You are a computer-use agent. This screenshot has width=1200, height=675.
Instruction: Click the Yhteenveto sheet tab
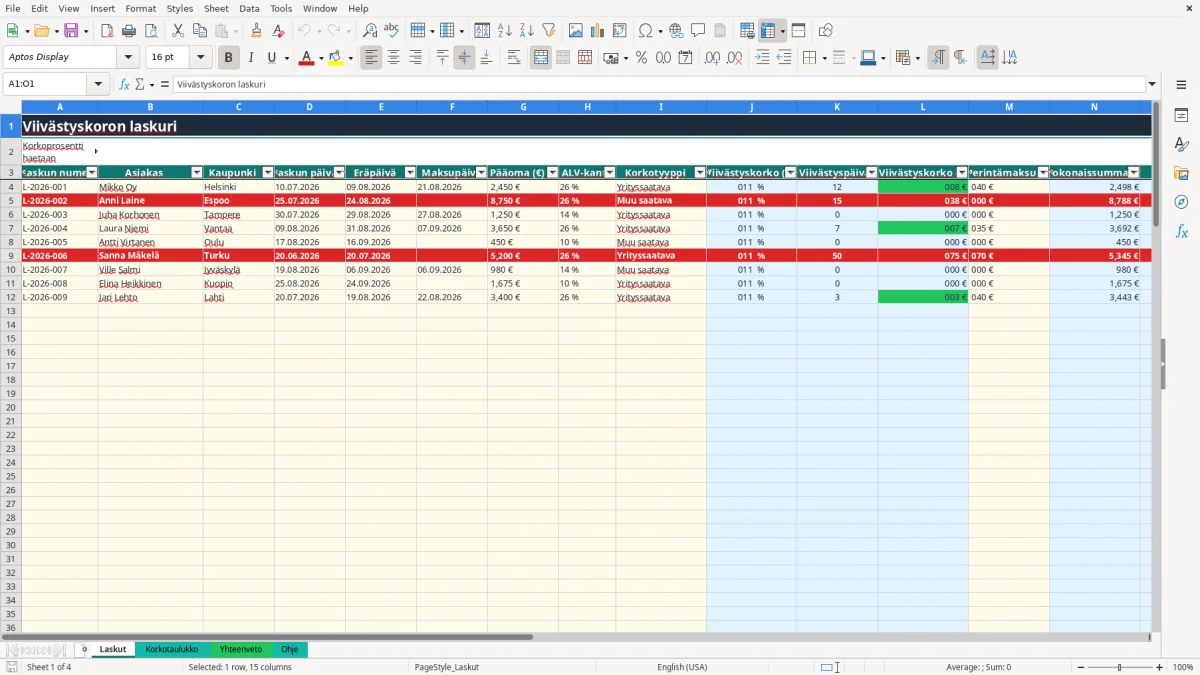(x=241, y=649)
